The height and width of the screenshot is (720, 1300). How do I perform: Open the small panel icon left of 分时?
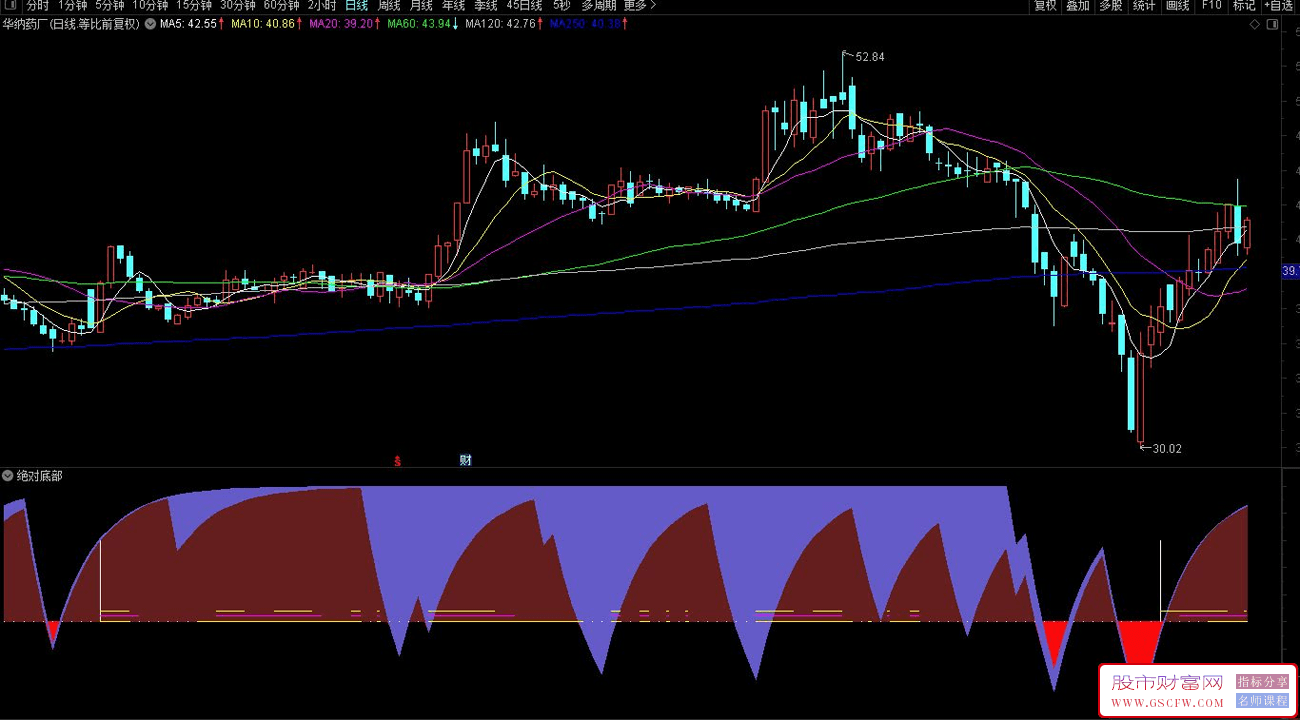point(12,6)
